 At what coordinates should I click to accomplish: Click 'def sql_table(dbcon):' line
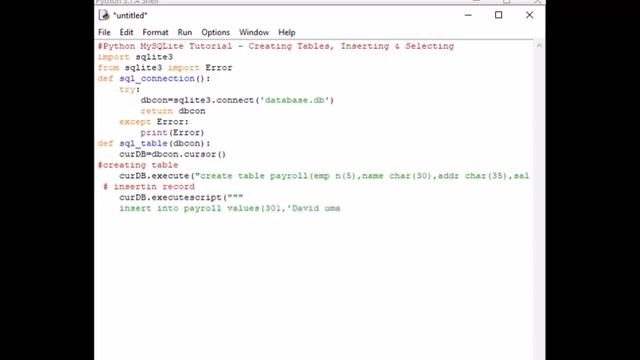click(154, 143)
